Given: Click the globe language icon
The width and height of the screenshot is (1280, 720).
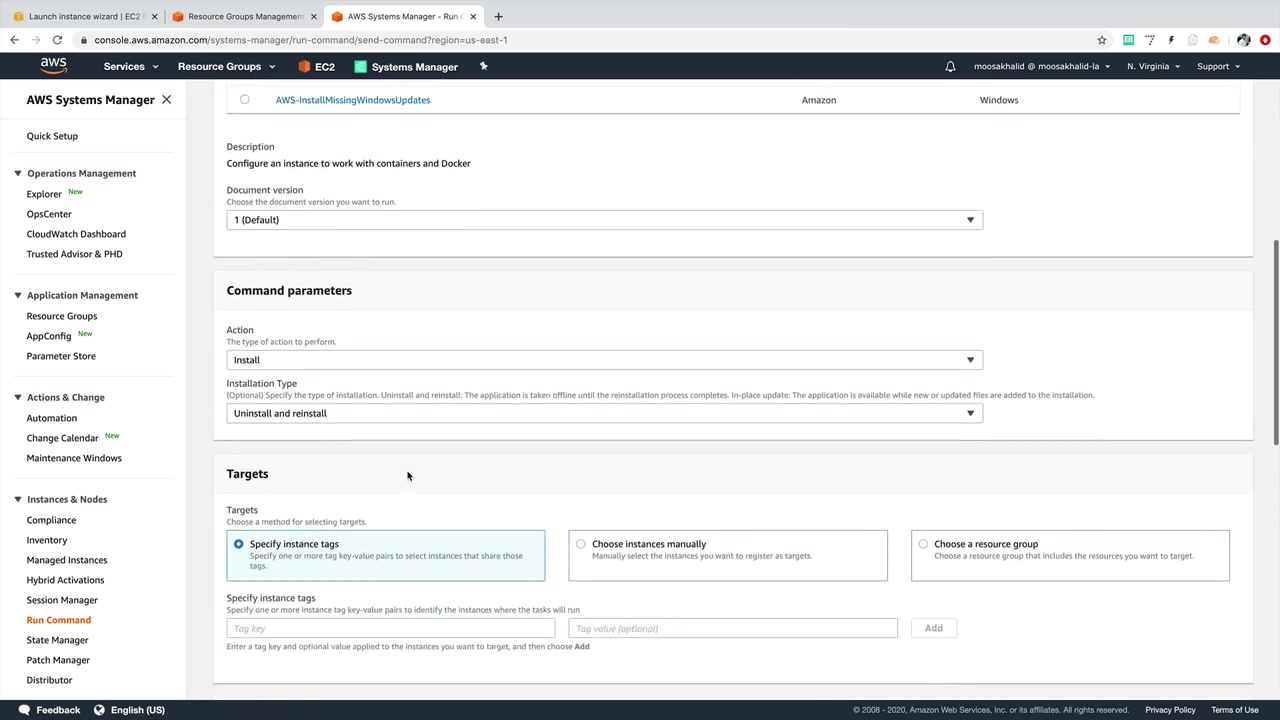Looking at the screenshot, I should tap(99, 710).
